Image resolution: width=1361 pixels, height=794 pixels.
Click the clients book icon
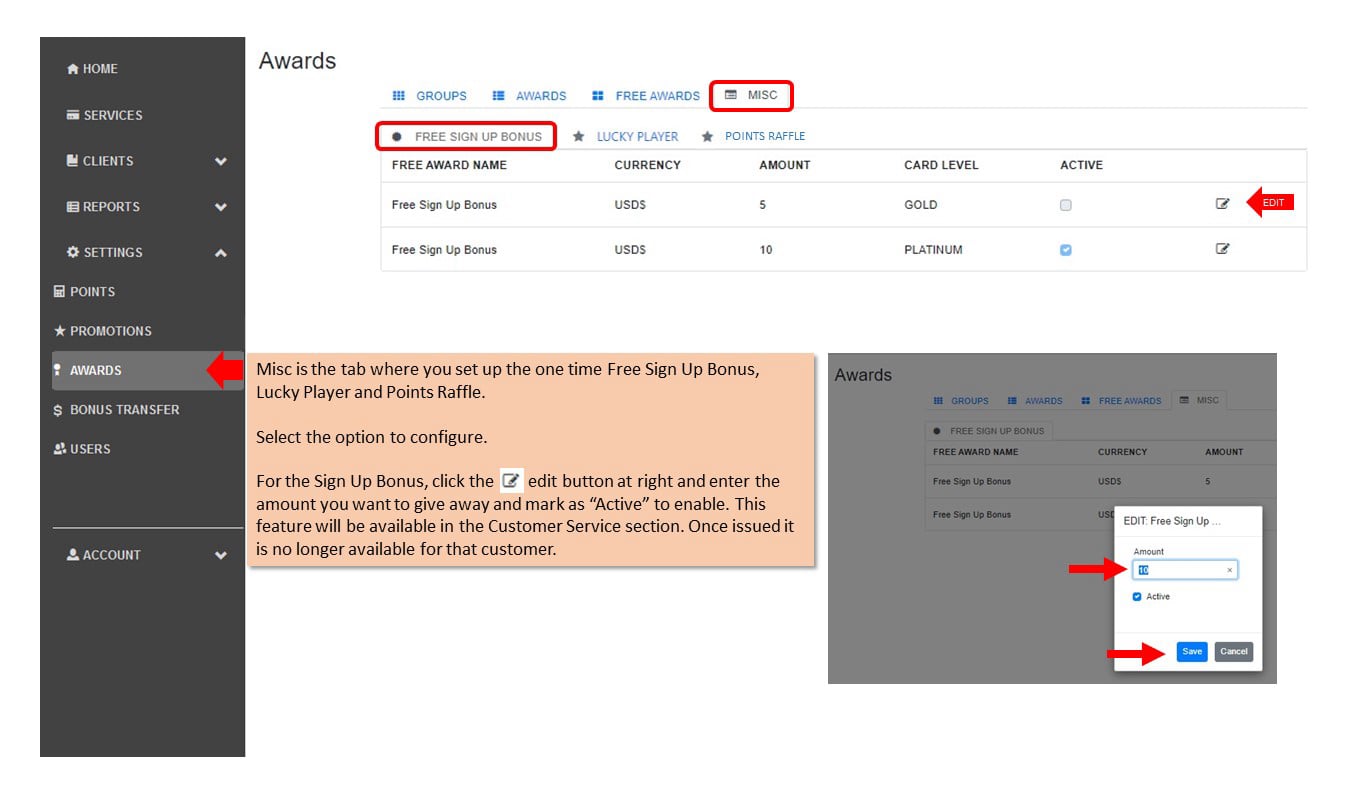pyautogui.click(x=72, y=160)
